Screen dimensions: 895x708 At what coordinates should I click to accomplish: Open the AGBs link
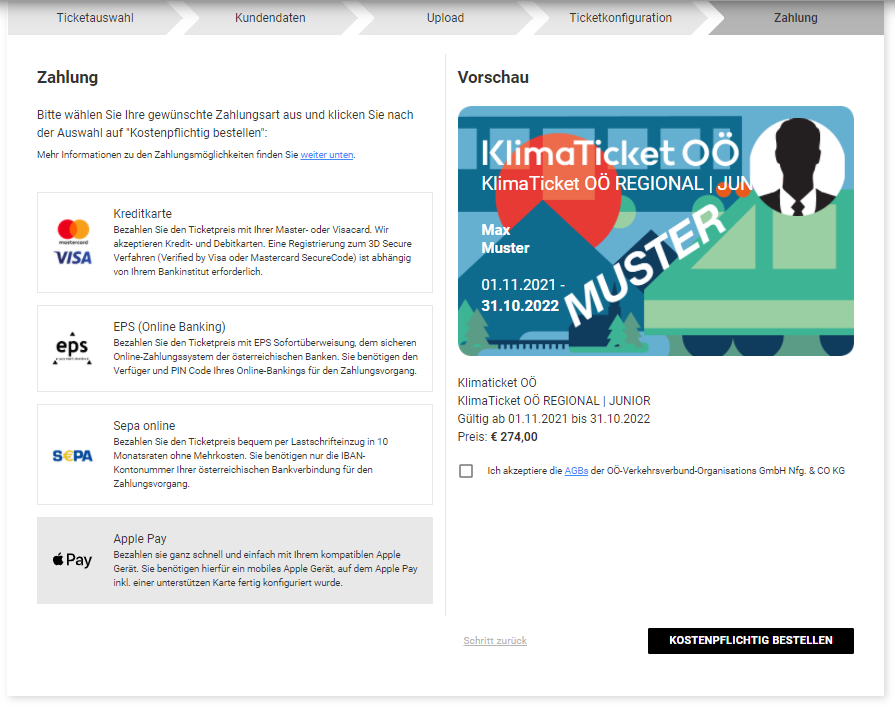click(x=576, y=471)
